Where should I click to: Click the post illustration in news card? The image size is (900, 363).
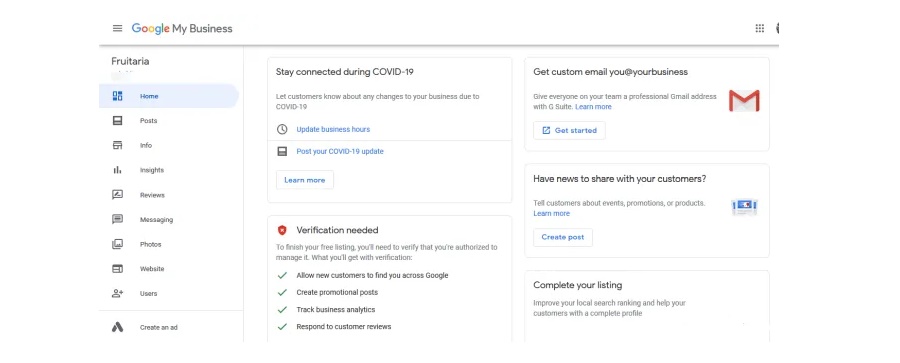[744, 207]
